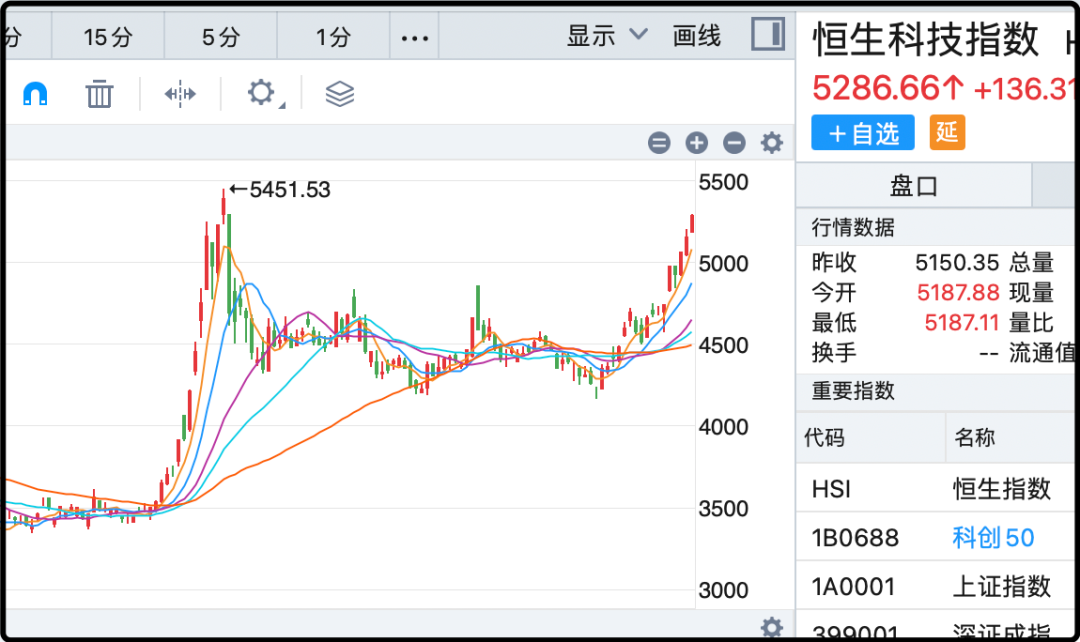1080x642 pixels.
Task: Click the trash icon to delete drawings
Action: pyautogui.click(x=99, y=94)
